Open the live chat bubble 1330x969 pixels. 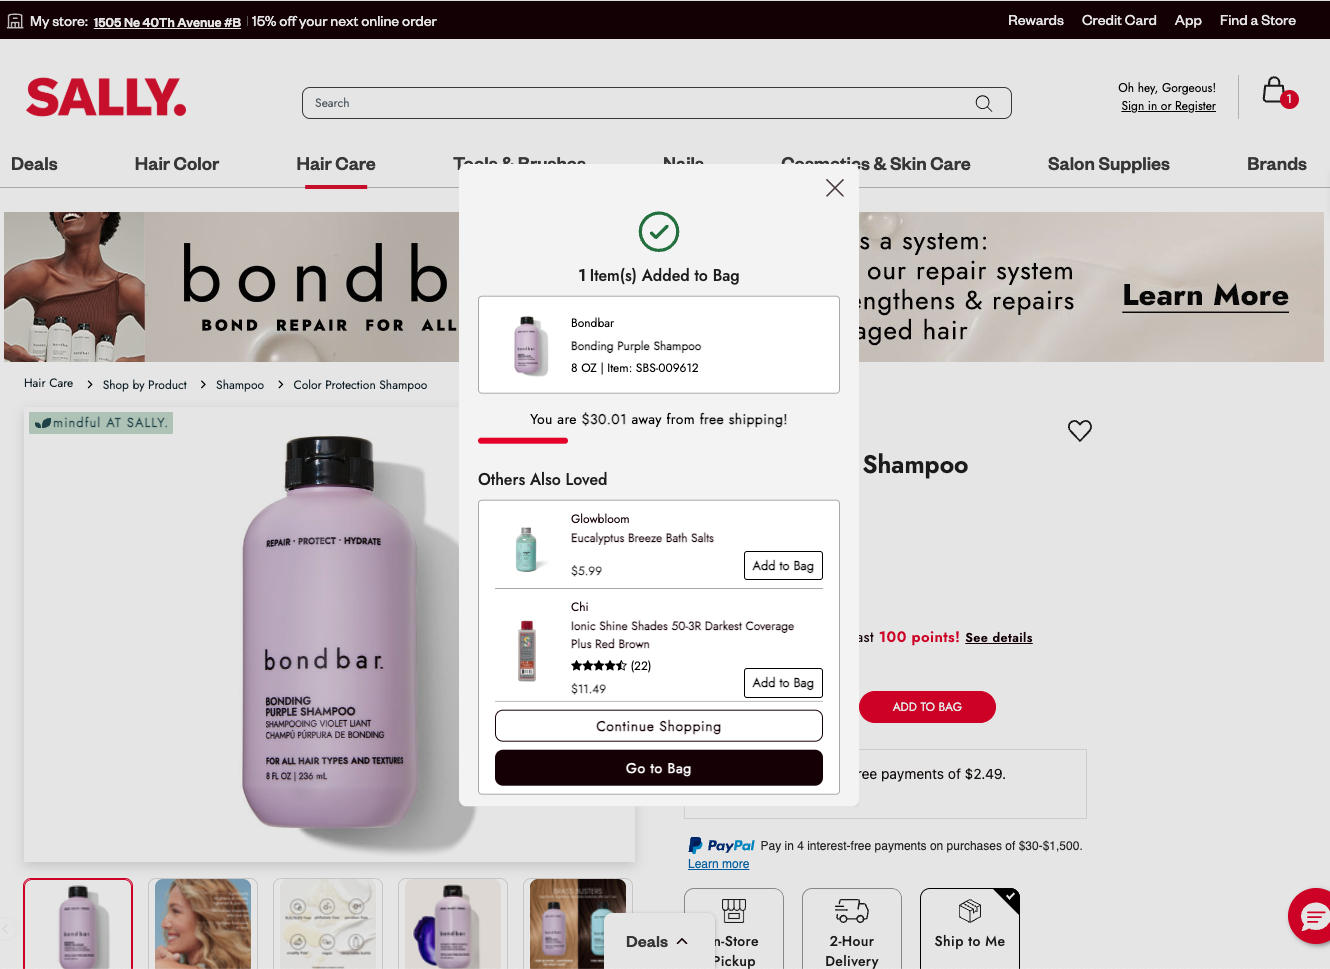click(1310, 916)
